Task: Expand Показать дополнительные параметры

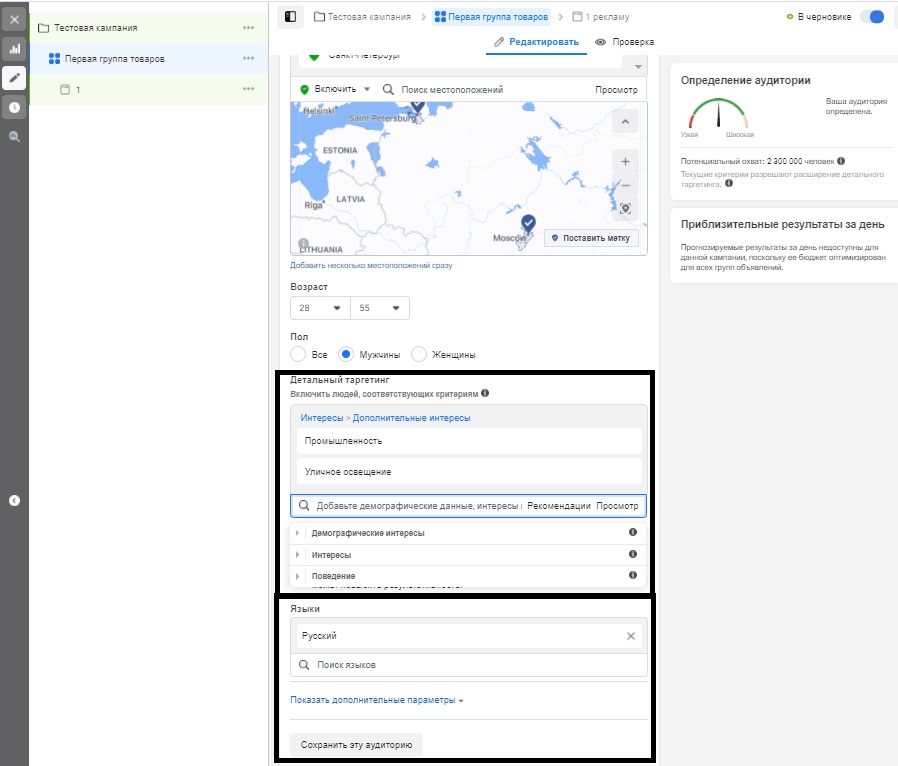Action: point(376,700)
